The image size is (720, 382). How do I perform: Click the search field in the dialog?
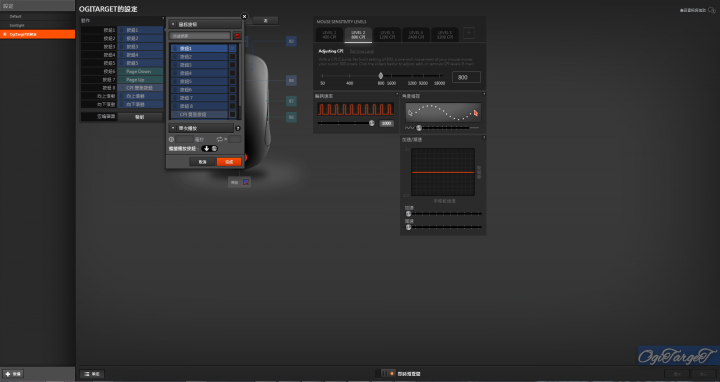tap(200, 36)
